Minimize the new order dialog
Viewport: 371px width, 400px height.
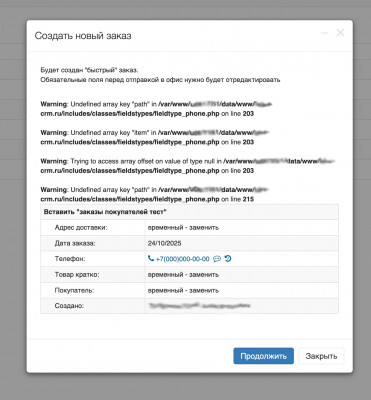(x=324, y=33)
